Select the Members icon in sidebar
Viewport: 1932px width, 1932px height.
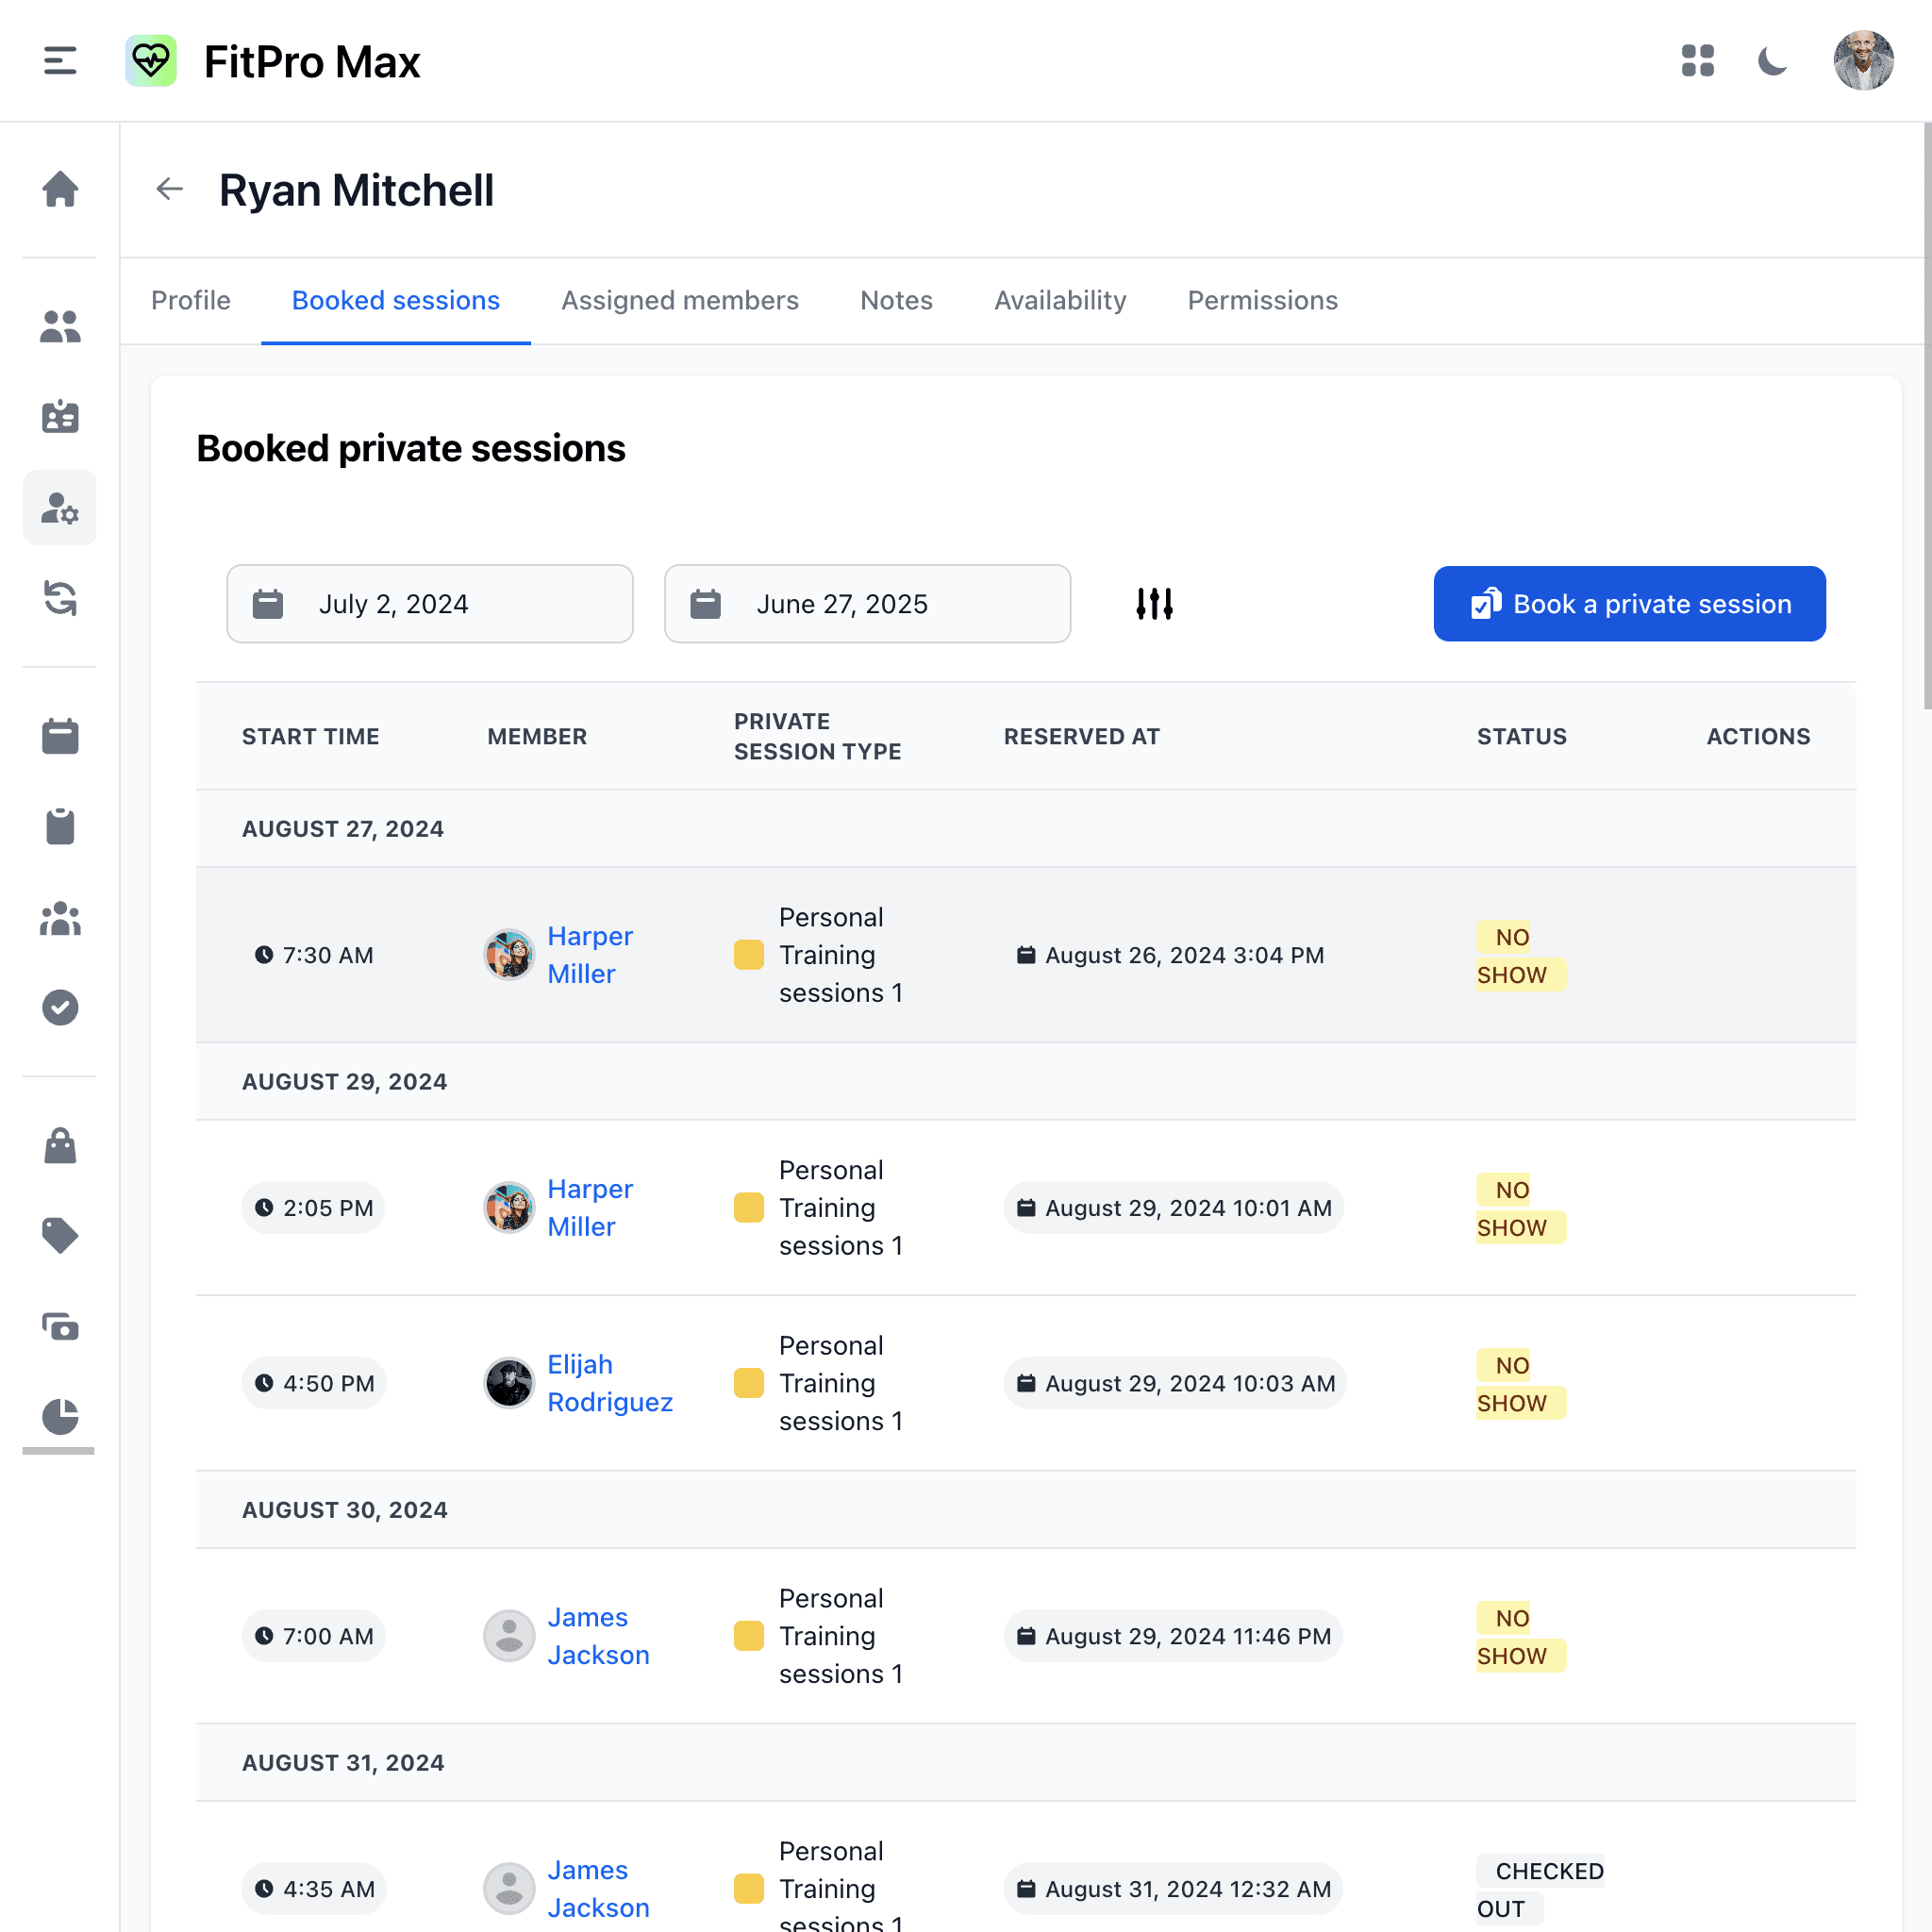(x=60, y=325)
